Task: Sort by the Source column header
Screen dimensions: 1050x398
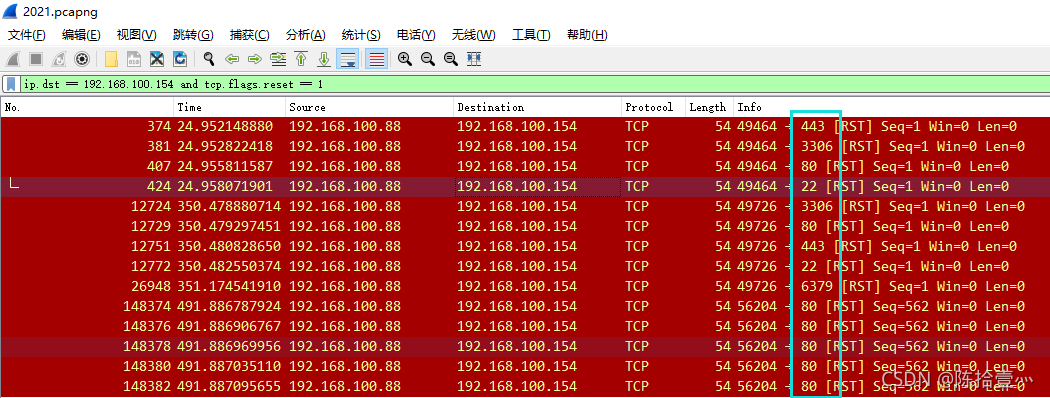Action: (370, 107)
